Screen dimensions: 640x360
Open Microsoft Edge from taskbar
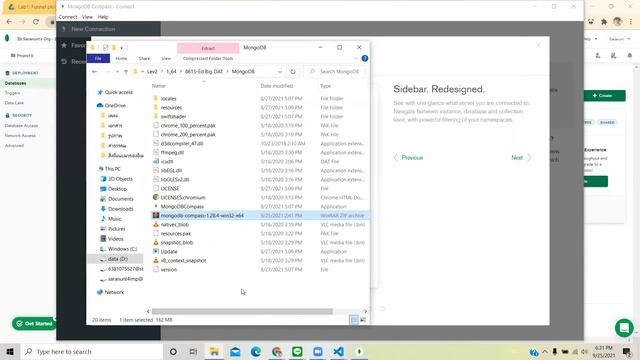(x=256, y=351)
